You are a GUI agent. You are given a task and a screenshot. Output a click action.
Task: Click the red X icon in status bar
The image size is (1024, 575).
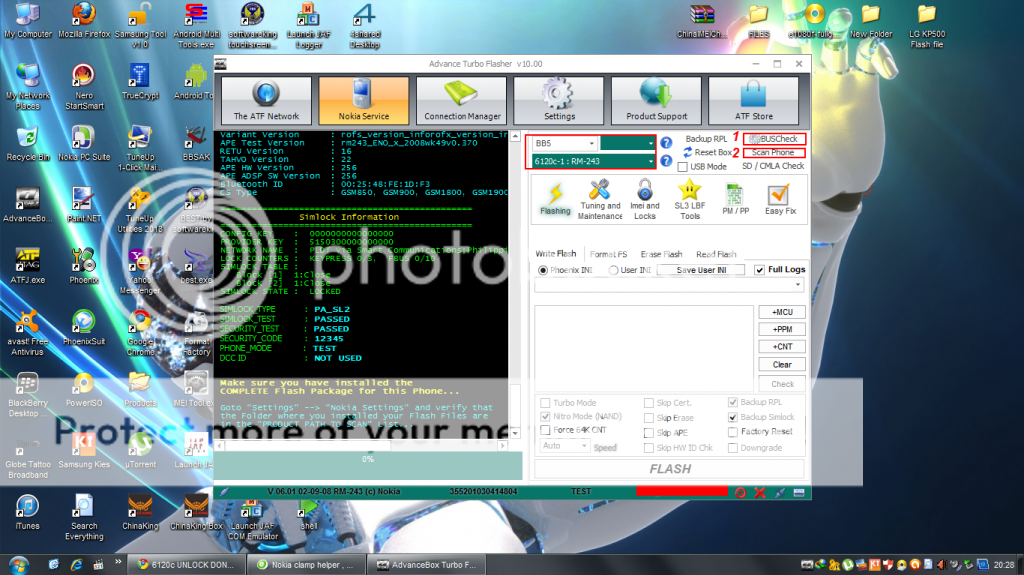pyautogui.click(x=760, y=493)
